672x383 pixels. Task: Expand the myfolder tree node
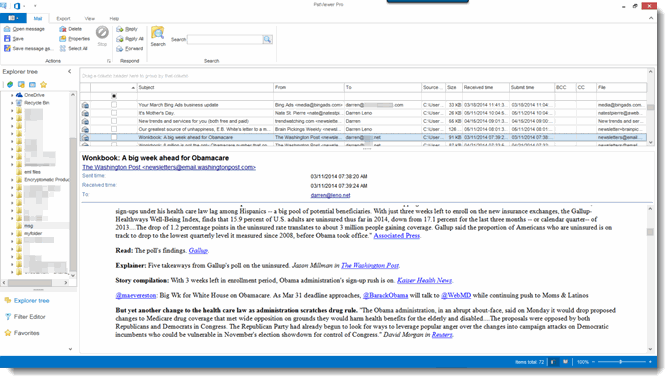click(12, 234)
